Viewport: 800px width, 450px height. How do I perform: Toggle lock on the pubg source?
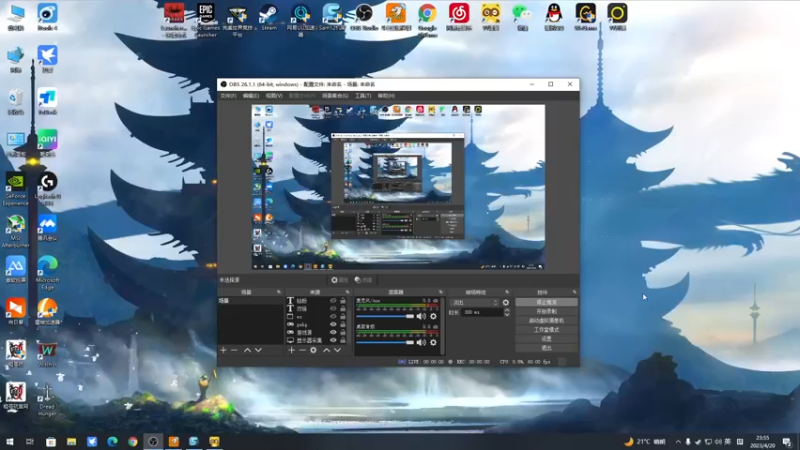(x=343, y=324)
